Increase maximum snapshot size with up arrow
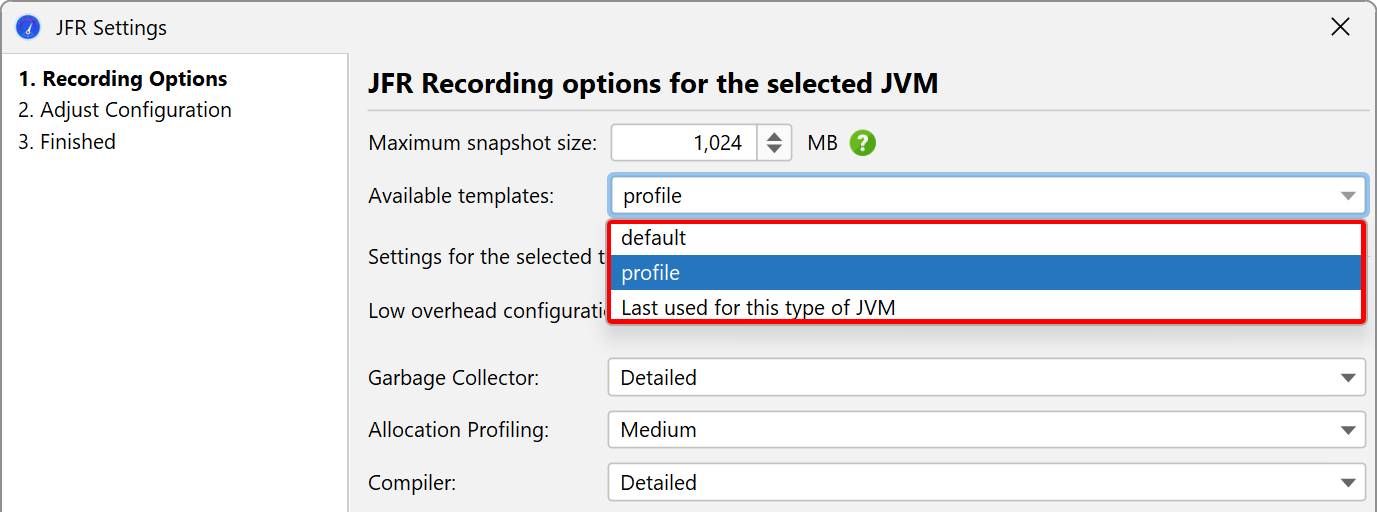Viewport: 1377px width, 512px height. tap(774, 135)
